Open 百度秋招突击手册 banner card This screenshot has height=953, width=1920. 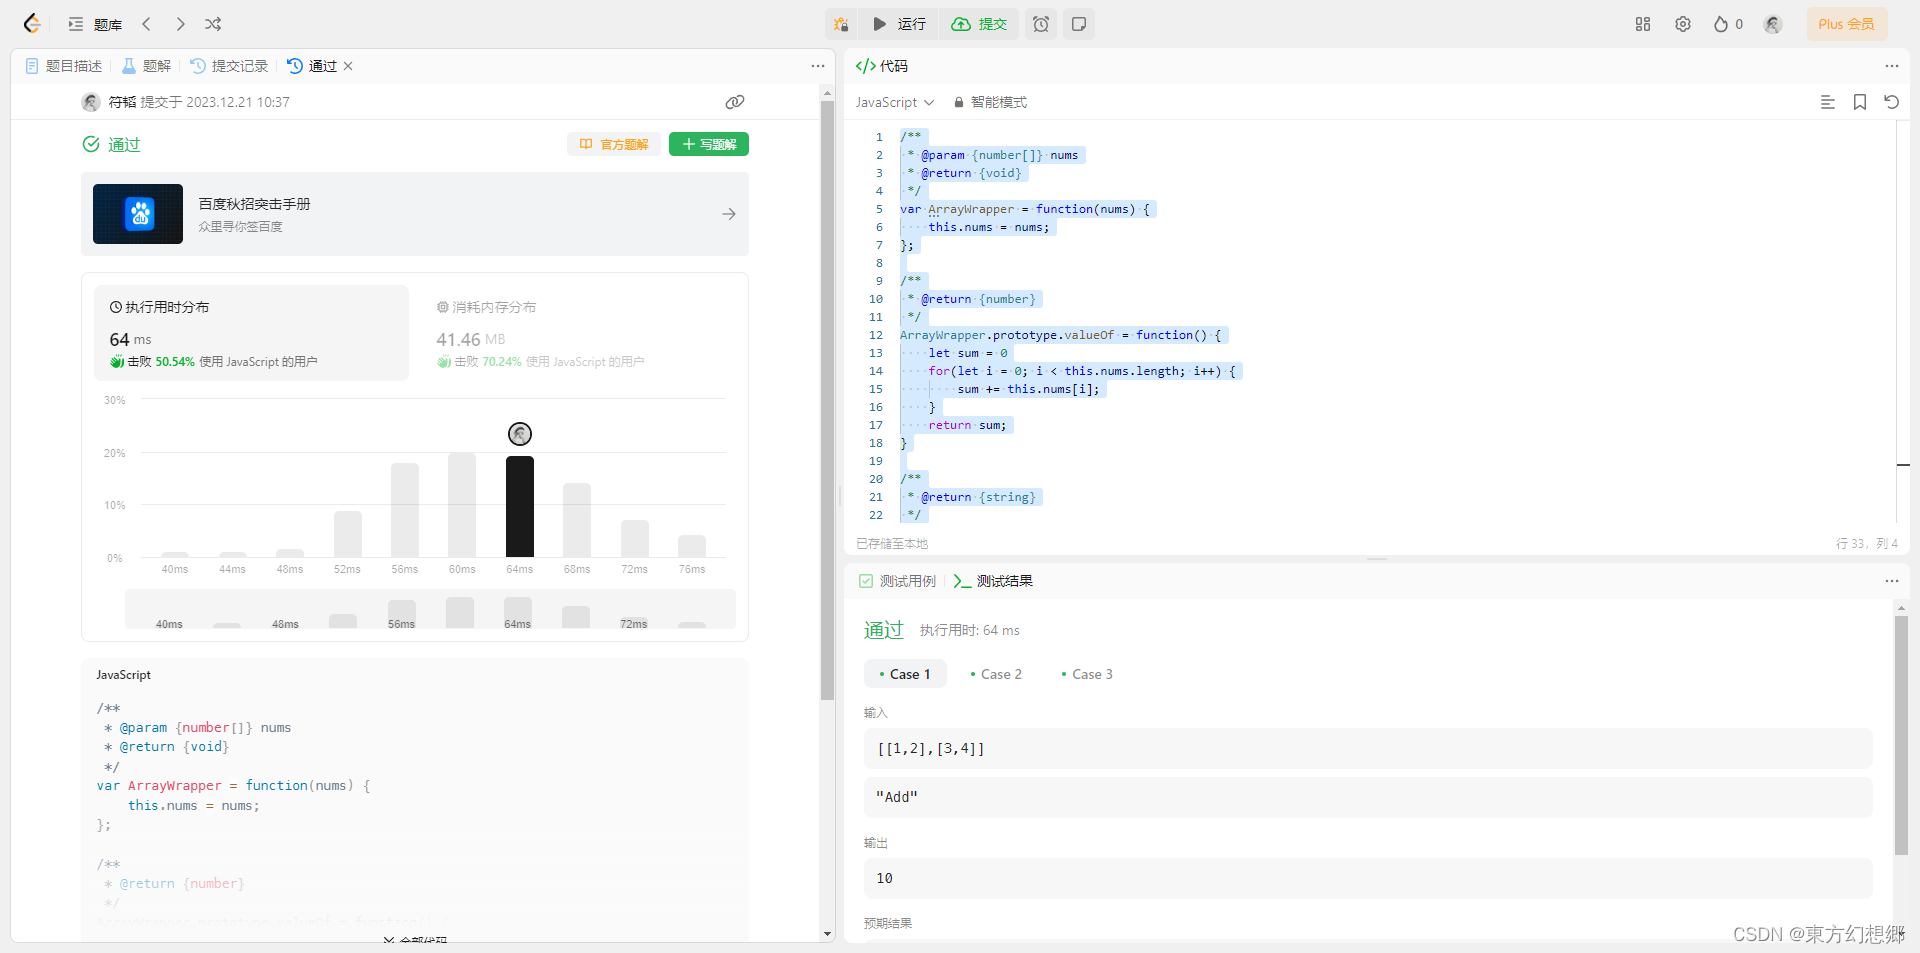click(x=415, y=214)
